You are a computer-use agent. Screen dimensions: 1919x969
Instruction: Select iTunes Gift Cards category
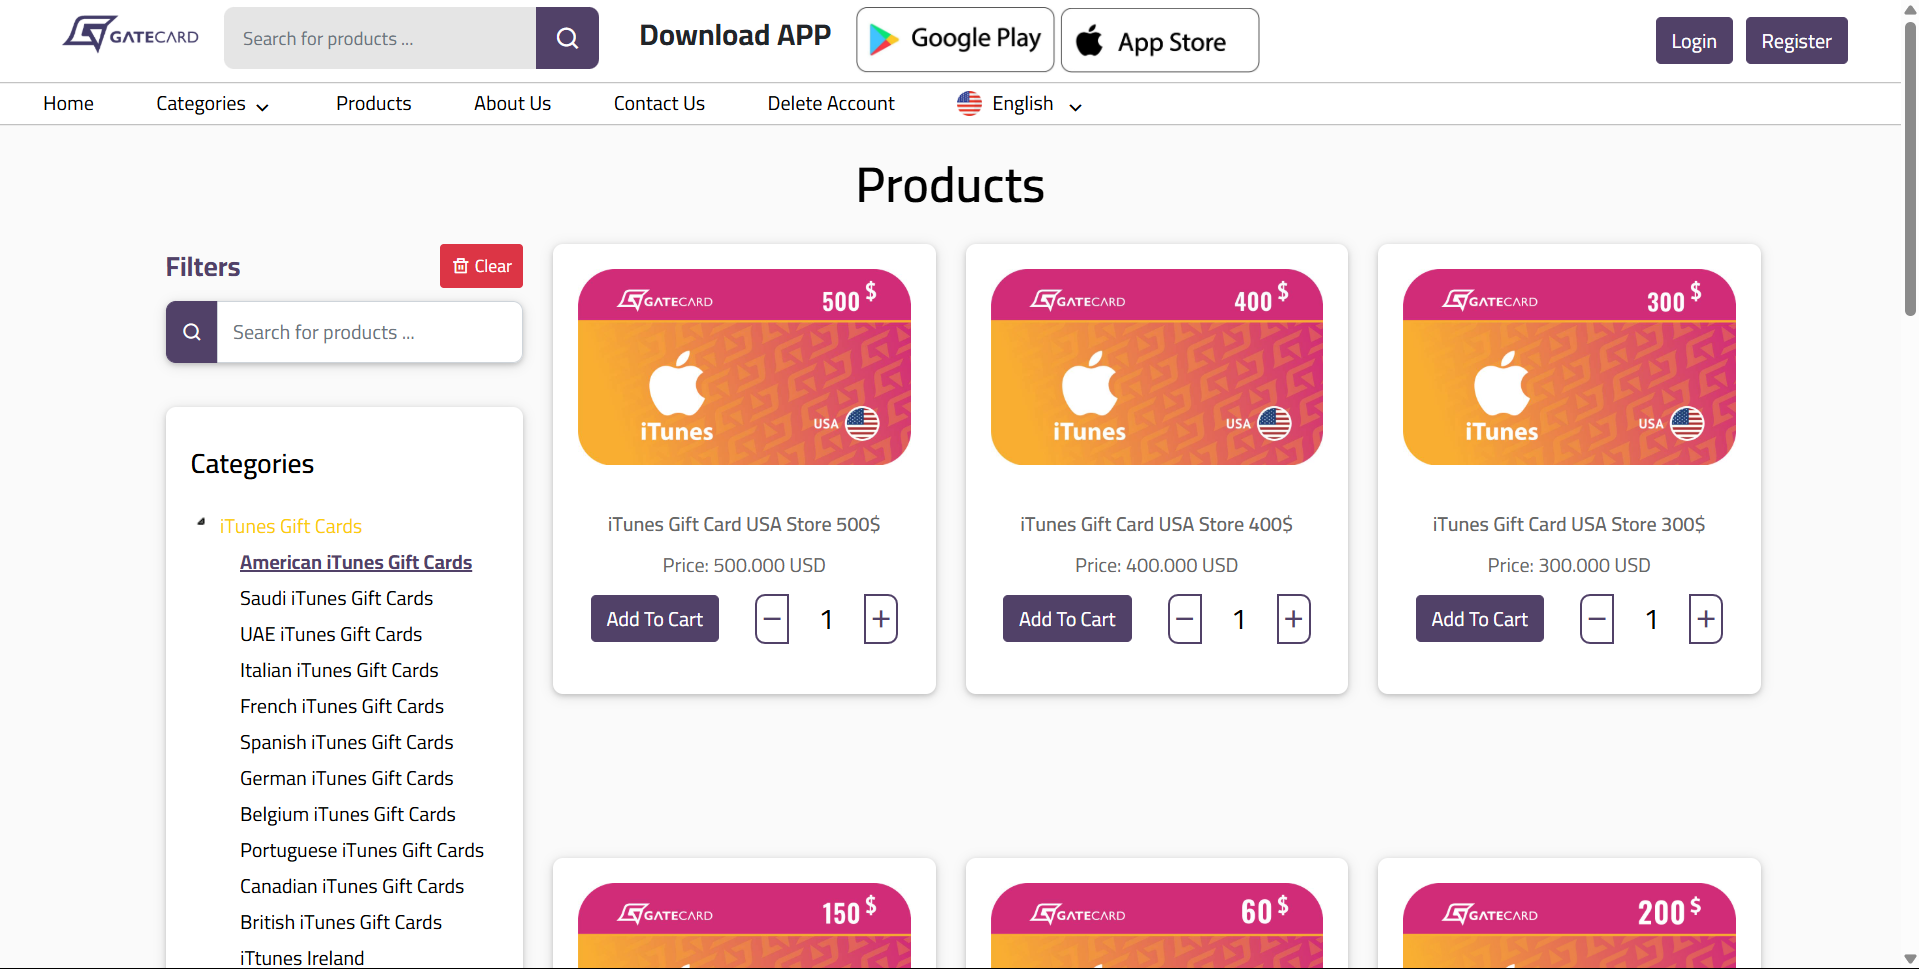(291, 526)
